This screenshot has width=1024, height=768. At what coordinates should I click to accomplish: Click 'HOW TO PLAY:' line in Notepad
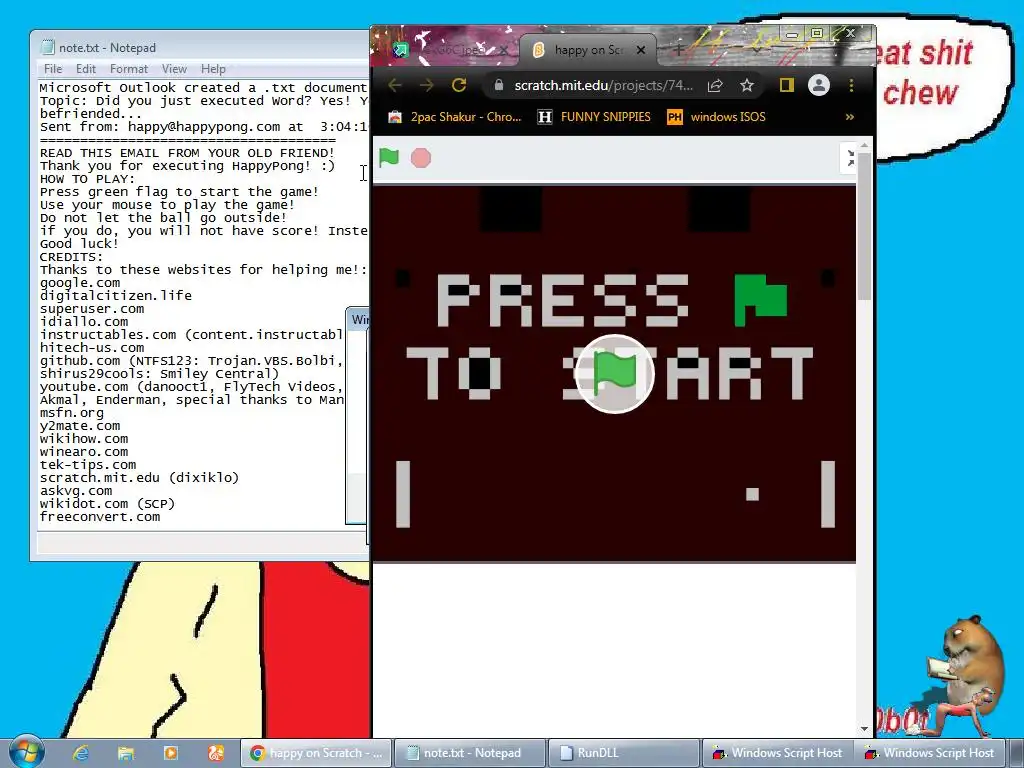88,179
